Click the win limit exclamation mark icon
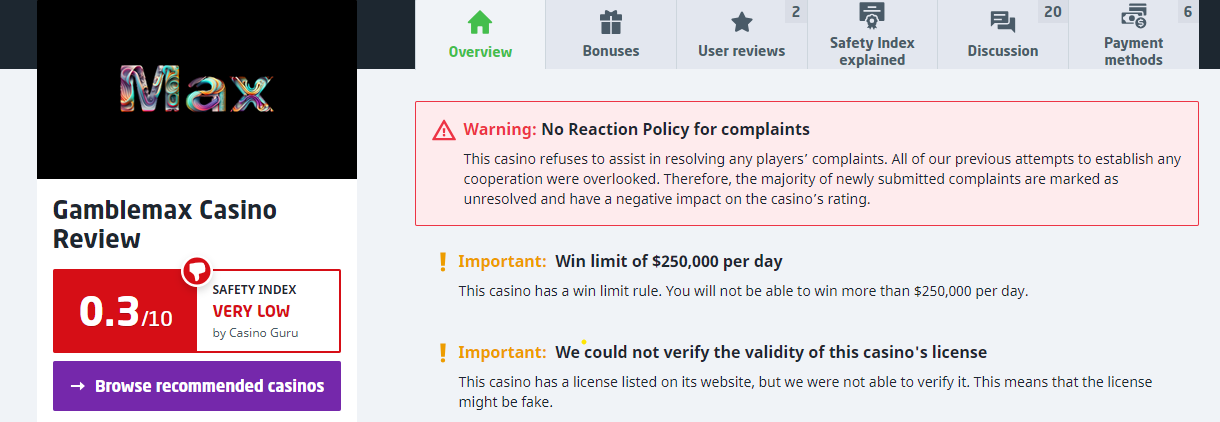The width and height of the screenshot is (1220, 422). point(443,262)
